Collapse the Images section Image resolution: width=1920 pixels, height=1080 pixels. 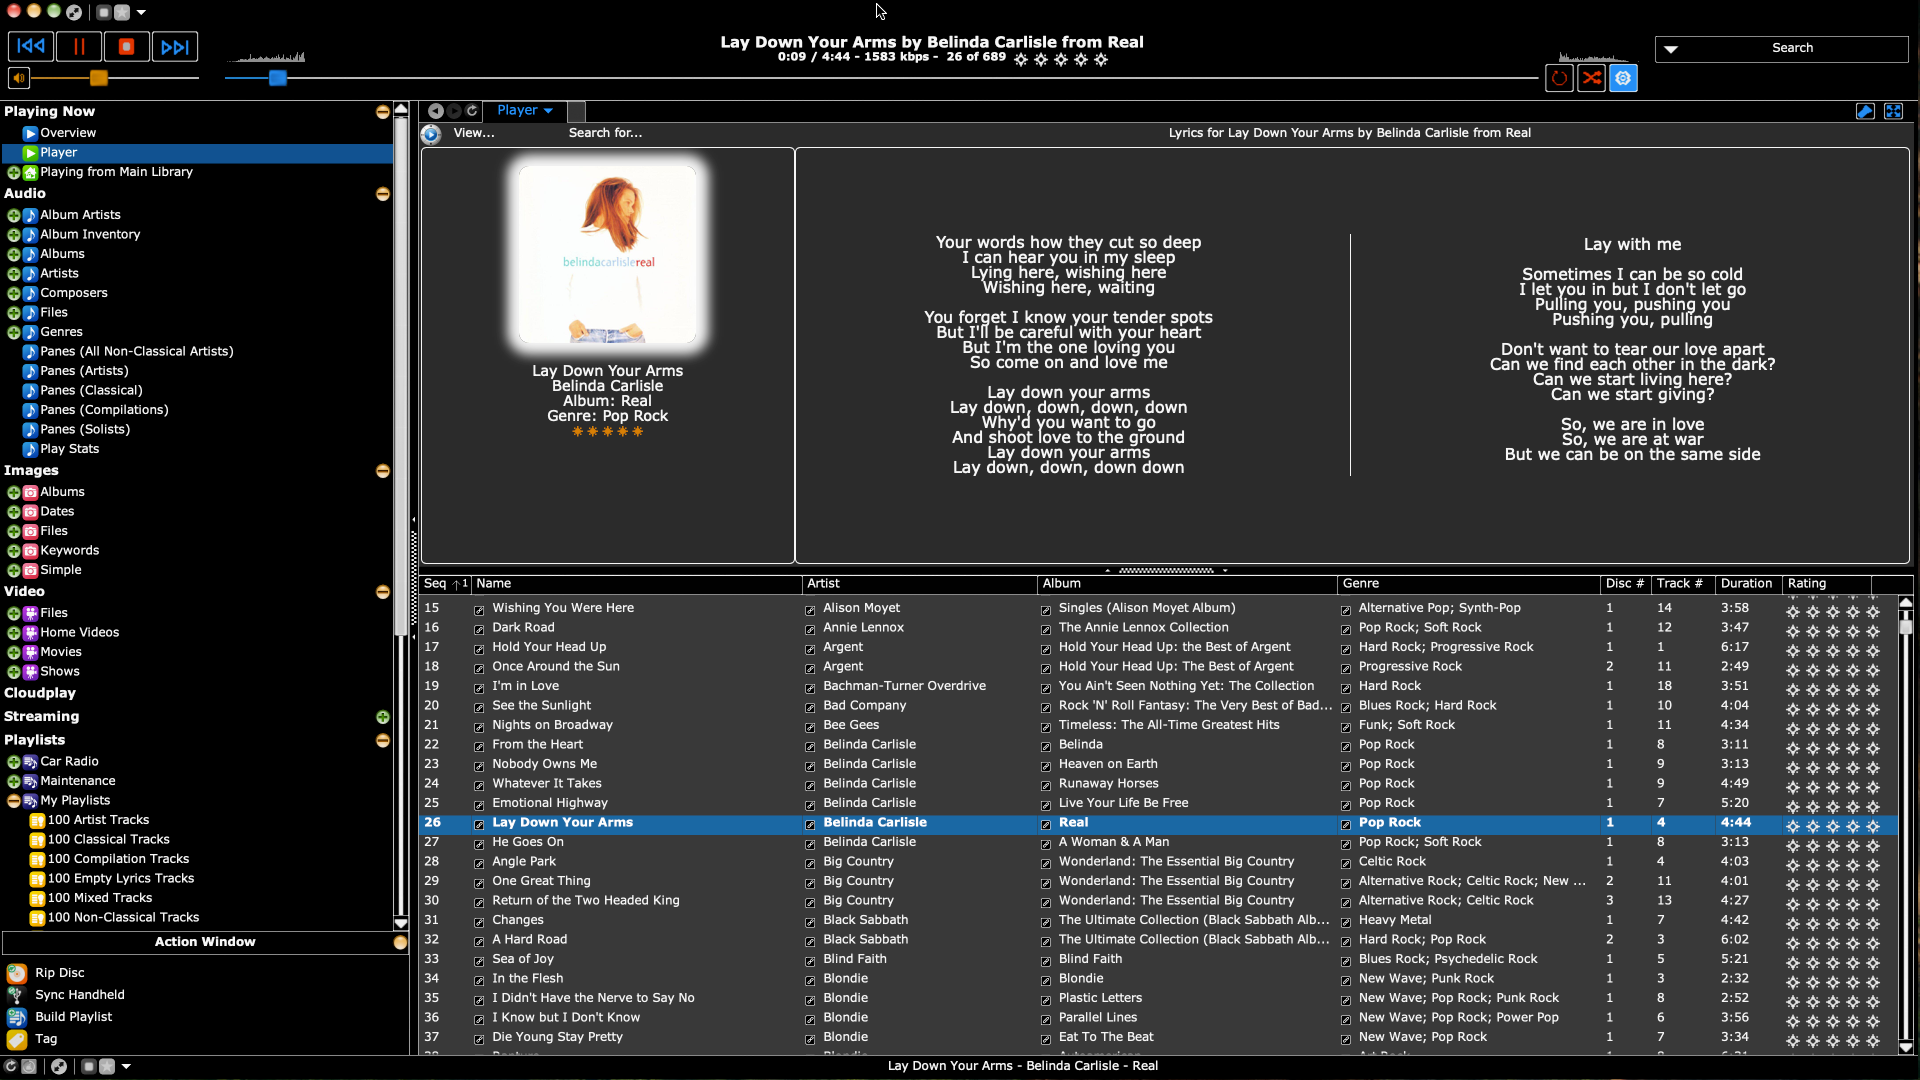coord(383,471)
